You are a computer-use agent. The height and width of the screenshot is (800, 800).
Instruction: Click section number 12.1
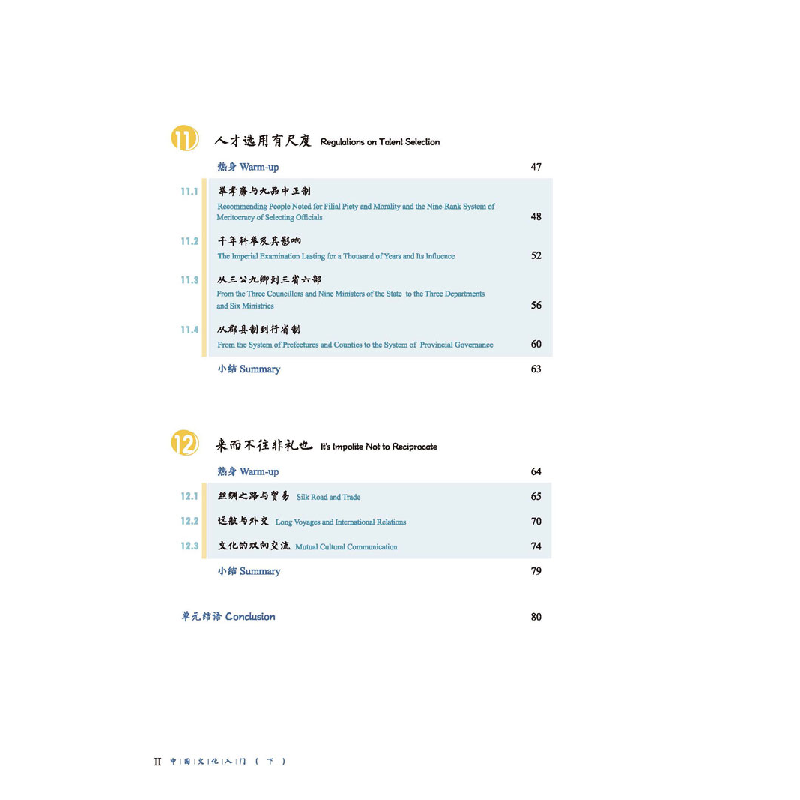point(189,496)
